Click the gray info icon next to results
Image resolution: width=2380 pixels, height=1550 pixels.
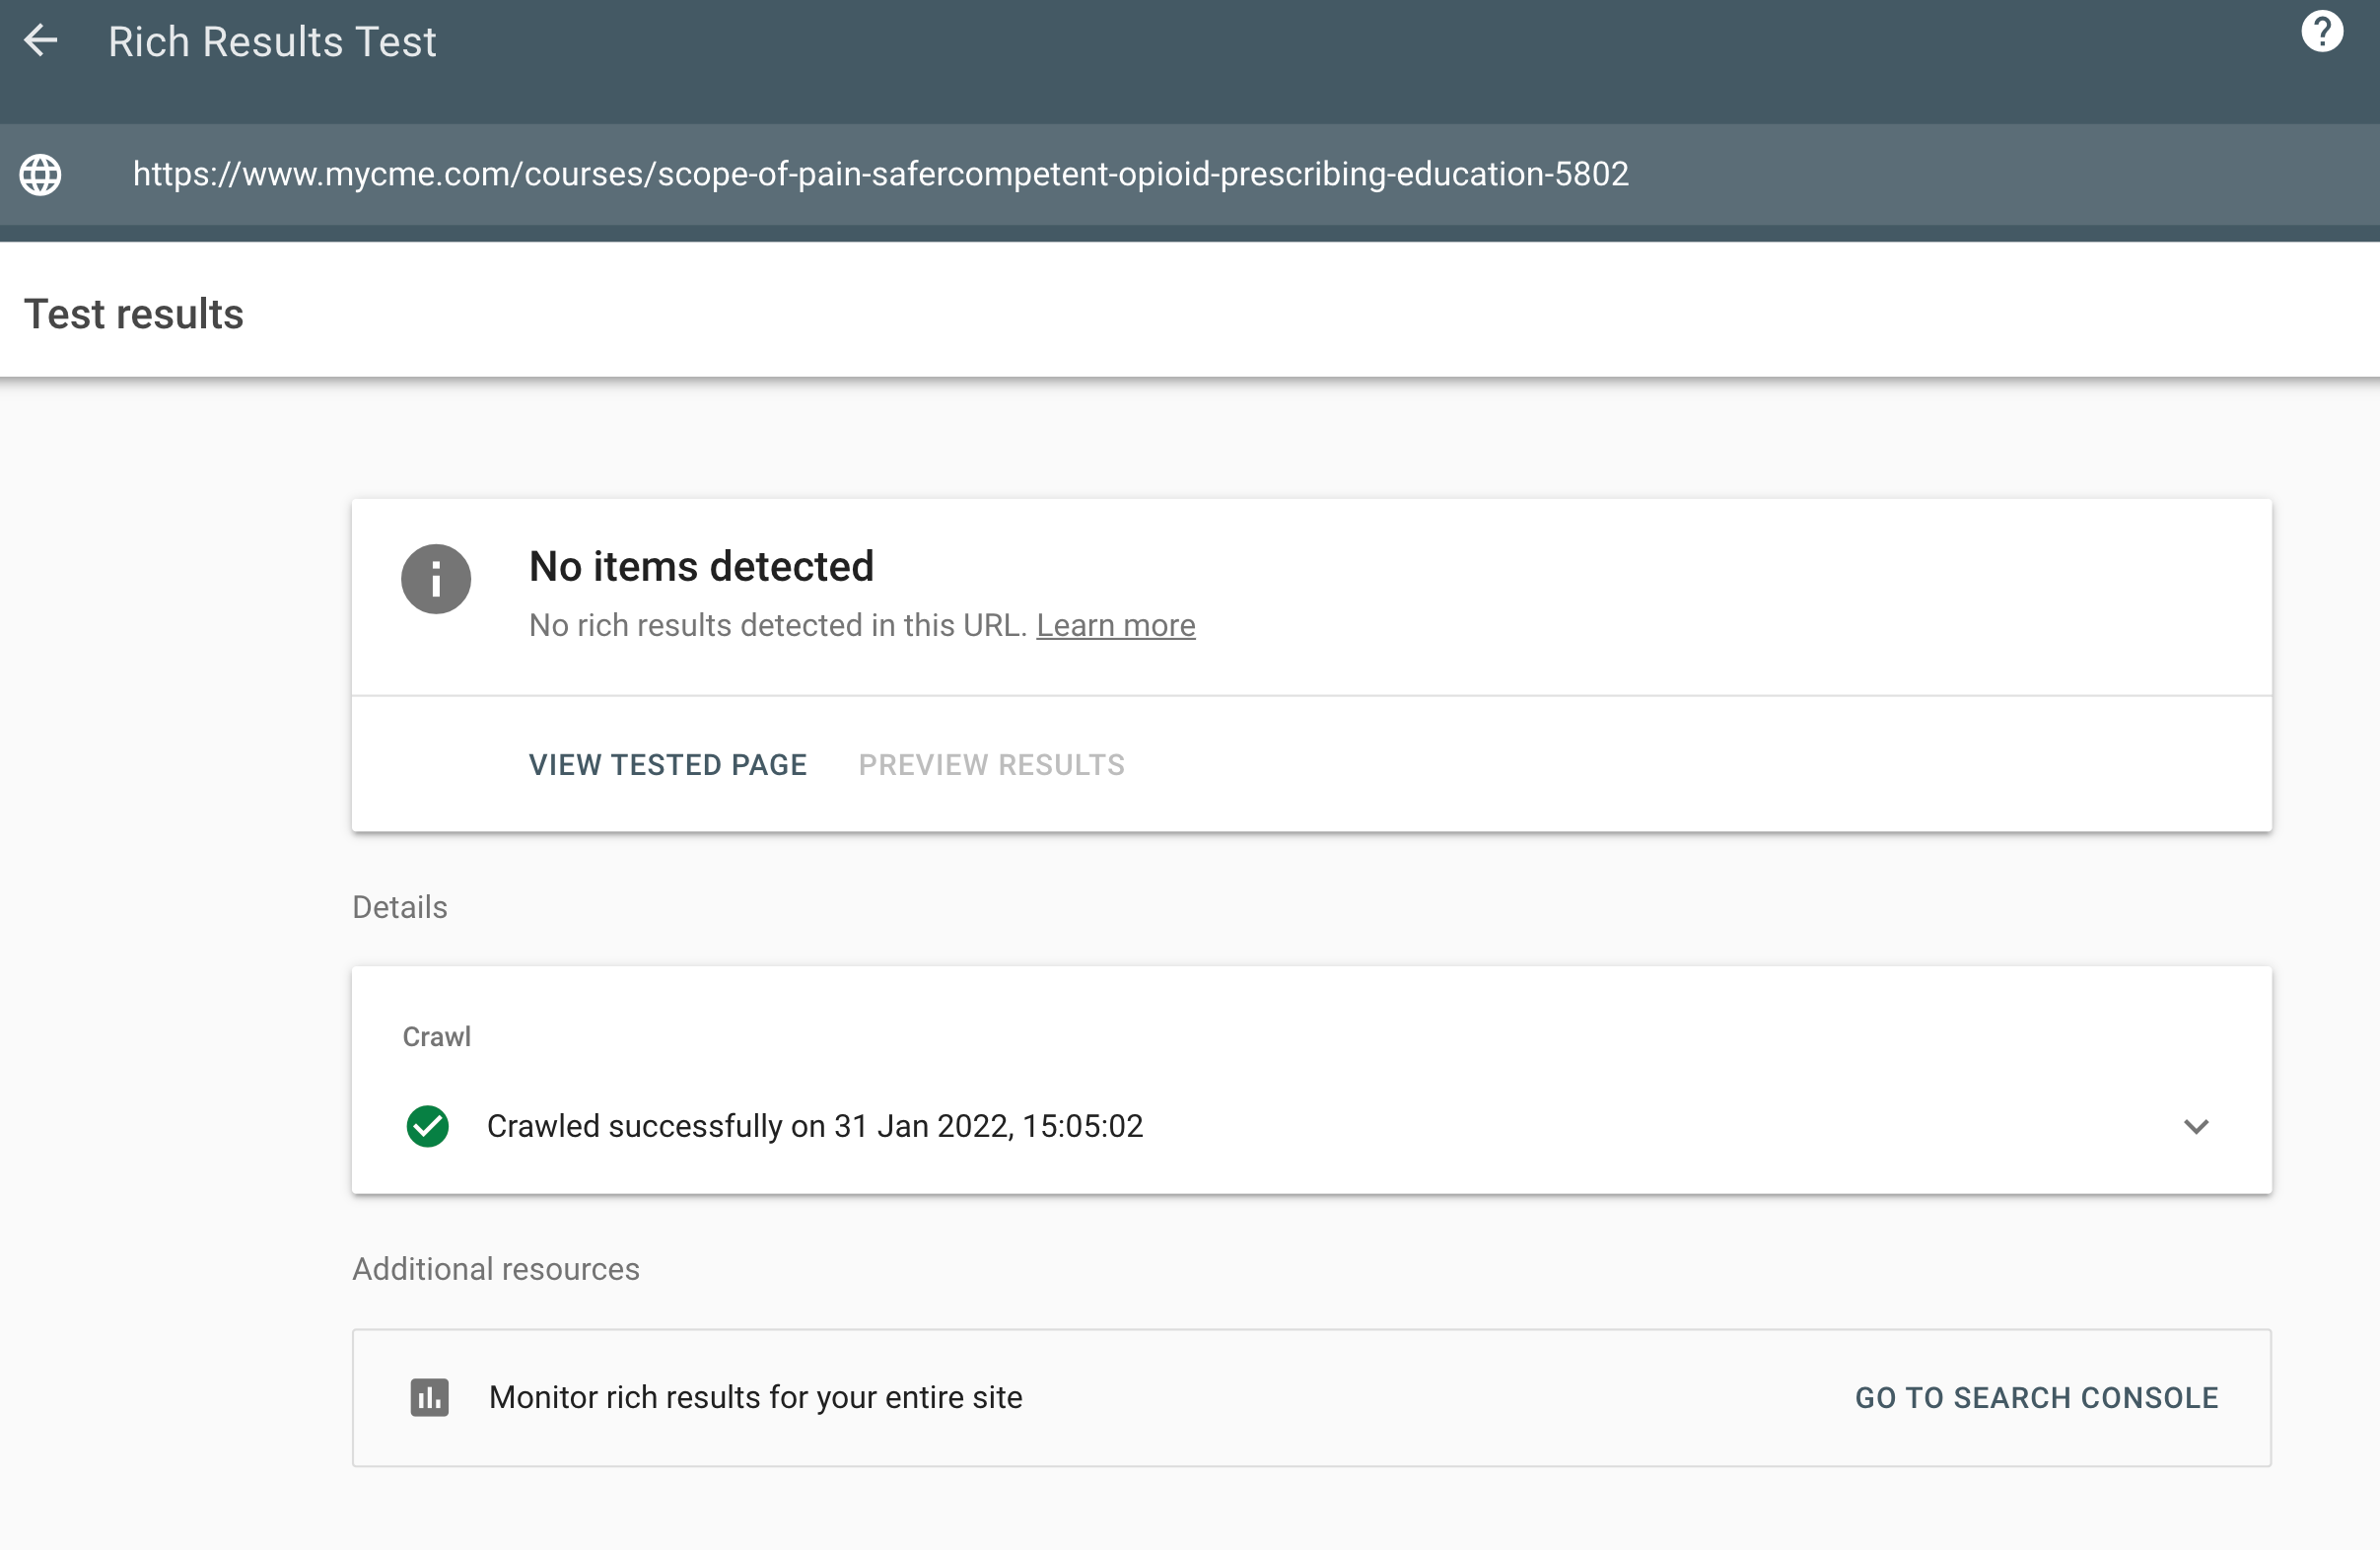click(435, 578)
